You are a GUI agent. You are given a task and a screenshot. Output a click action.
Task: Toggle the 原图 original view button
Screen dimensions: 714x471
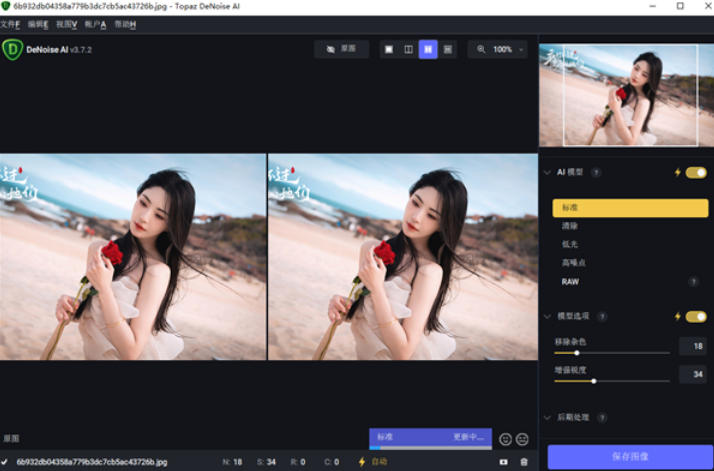[341, 49]
